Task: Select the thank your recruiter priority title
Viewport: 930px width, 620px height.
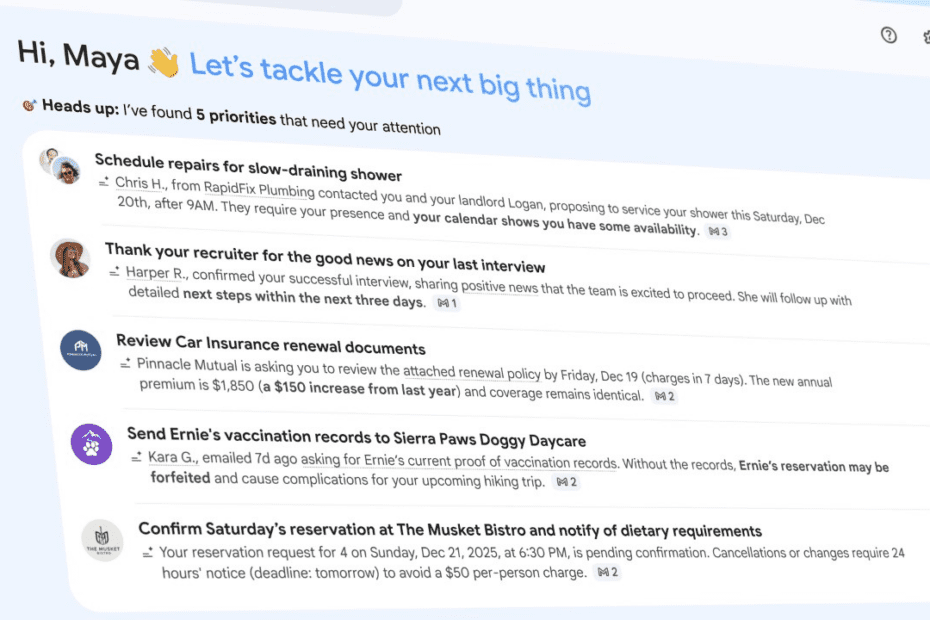Action: (x=327, y=262)
